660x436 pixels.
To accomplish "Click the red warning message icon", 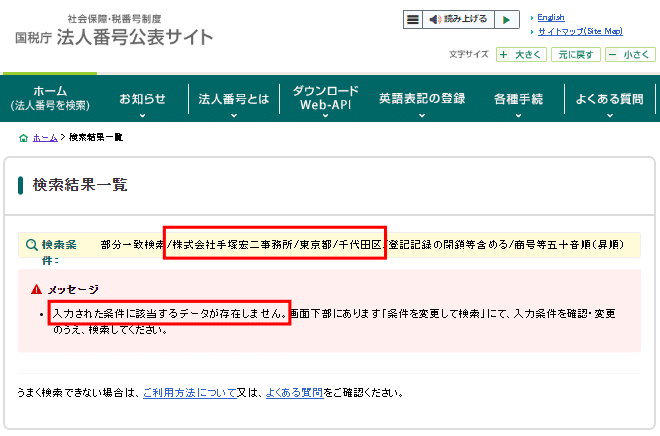I will pyautogui.click(x=37, y=289).
